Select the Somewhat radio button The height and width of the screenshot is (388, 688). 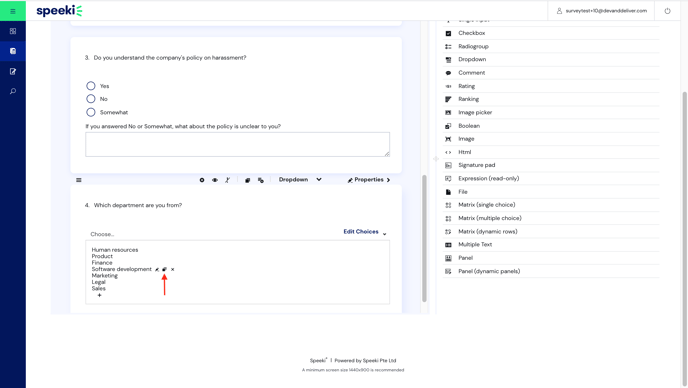coord(91,112)
